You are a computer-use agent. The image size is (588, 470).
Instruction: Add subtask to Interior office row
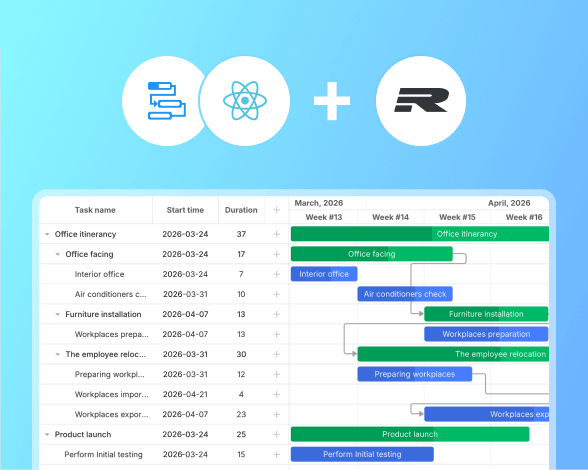click(276, 274)
